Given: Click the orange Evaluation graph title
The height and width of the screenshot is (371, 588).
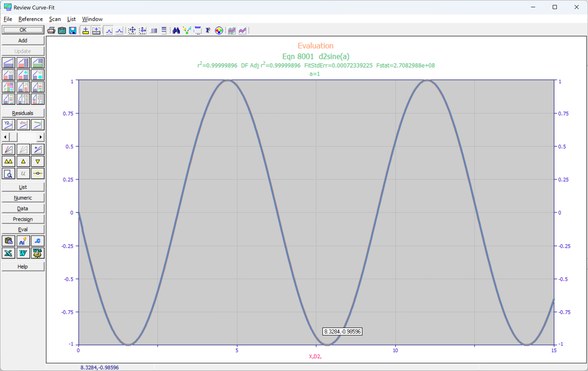Looking at the screenshot, I should click(x=315, y=46).
